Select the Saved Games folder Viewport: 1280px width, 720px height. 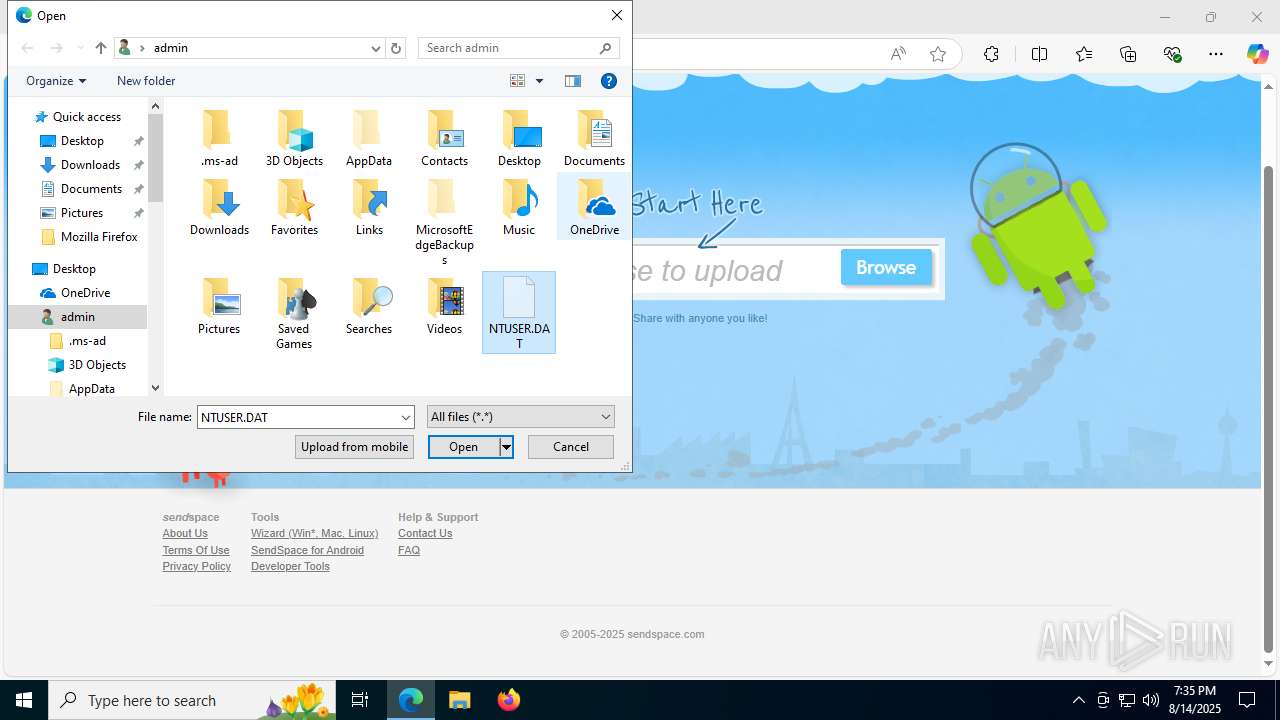[294, 314]
